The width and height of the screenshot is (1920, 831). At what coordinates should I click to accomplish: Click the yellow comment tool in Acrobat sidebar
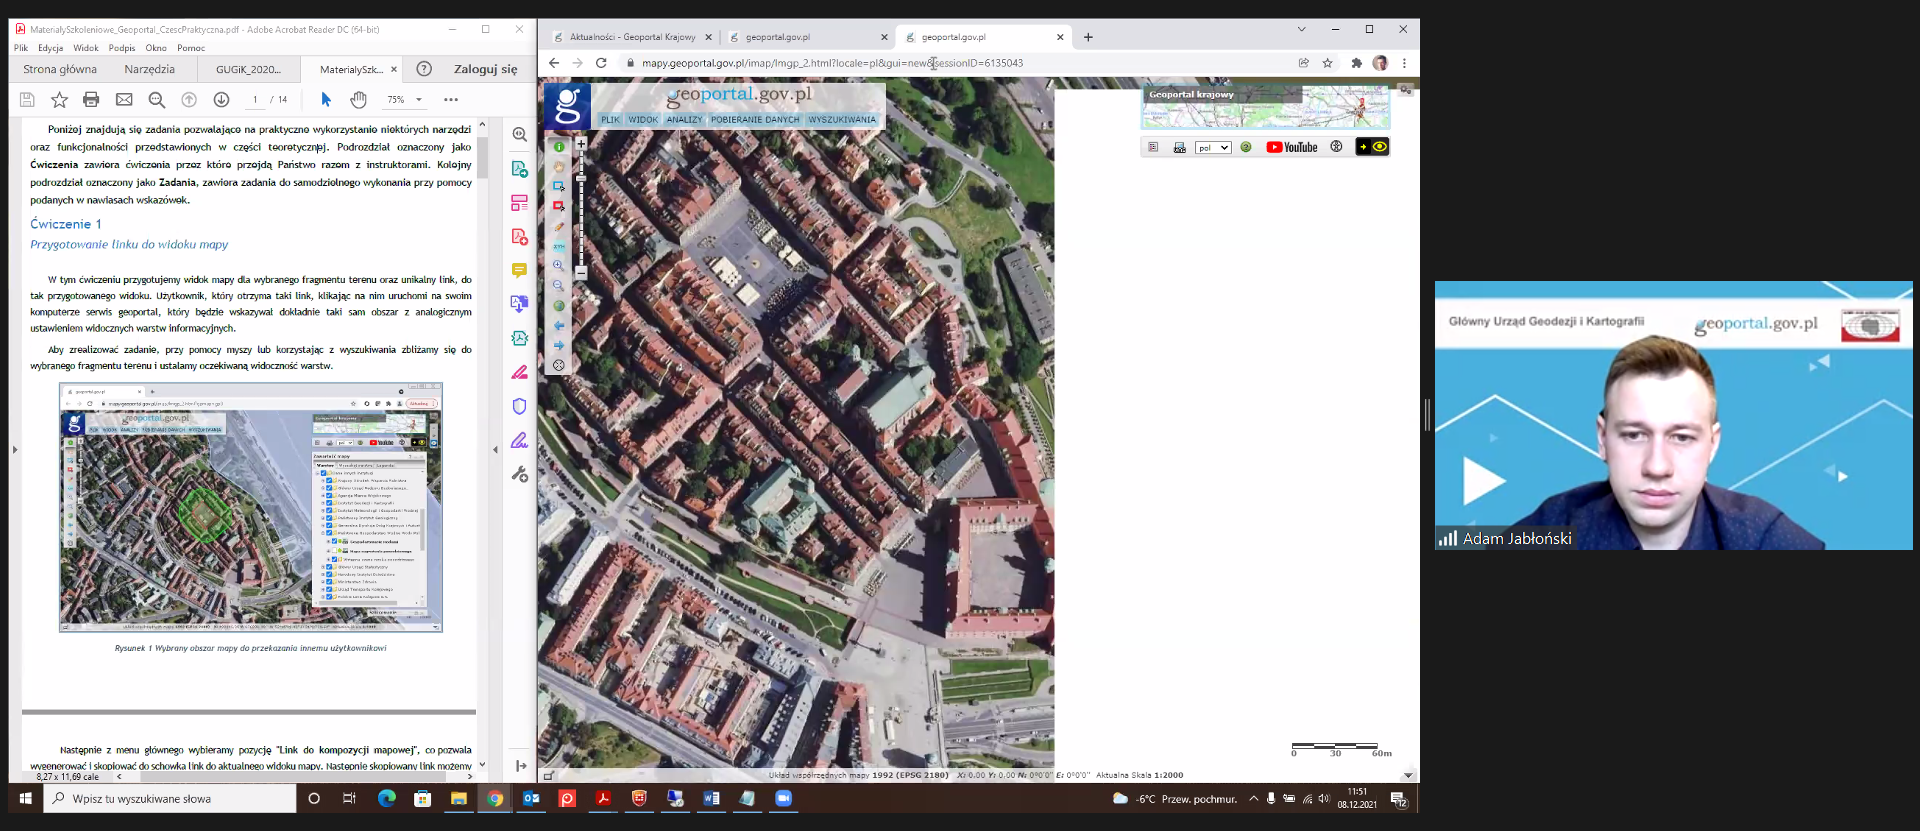click(519, 270)
